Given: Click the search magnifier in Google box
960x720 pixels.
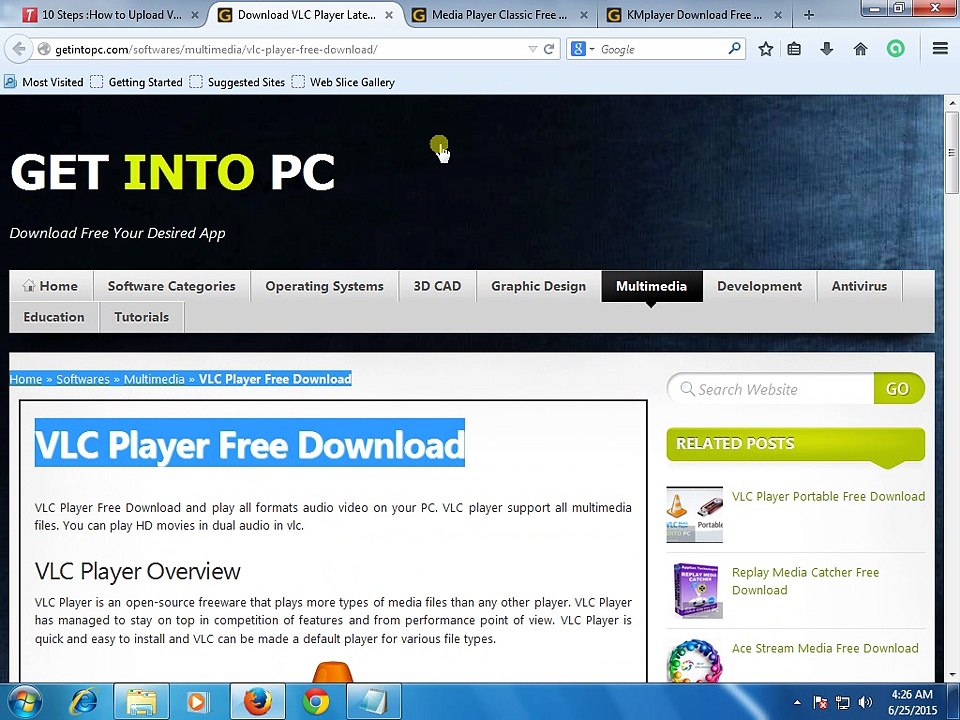Looking at the screenshot, I should [735, 48].
